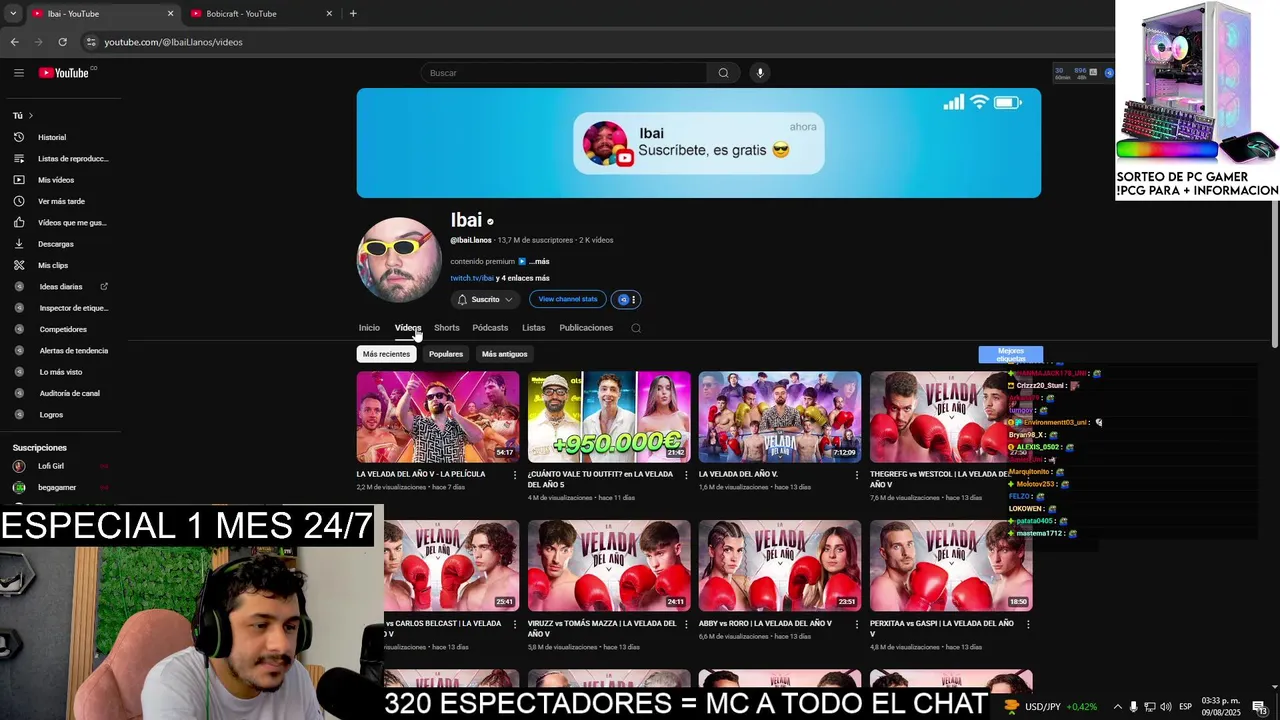Screen dimensions: 1280x720
Task: Open the Shorts channel tab
Action: 447,328
